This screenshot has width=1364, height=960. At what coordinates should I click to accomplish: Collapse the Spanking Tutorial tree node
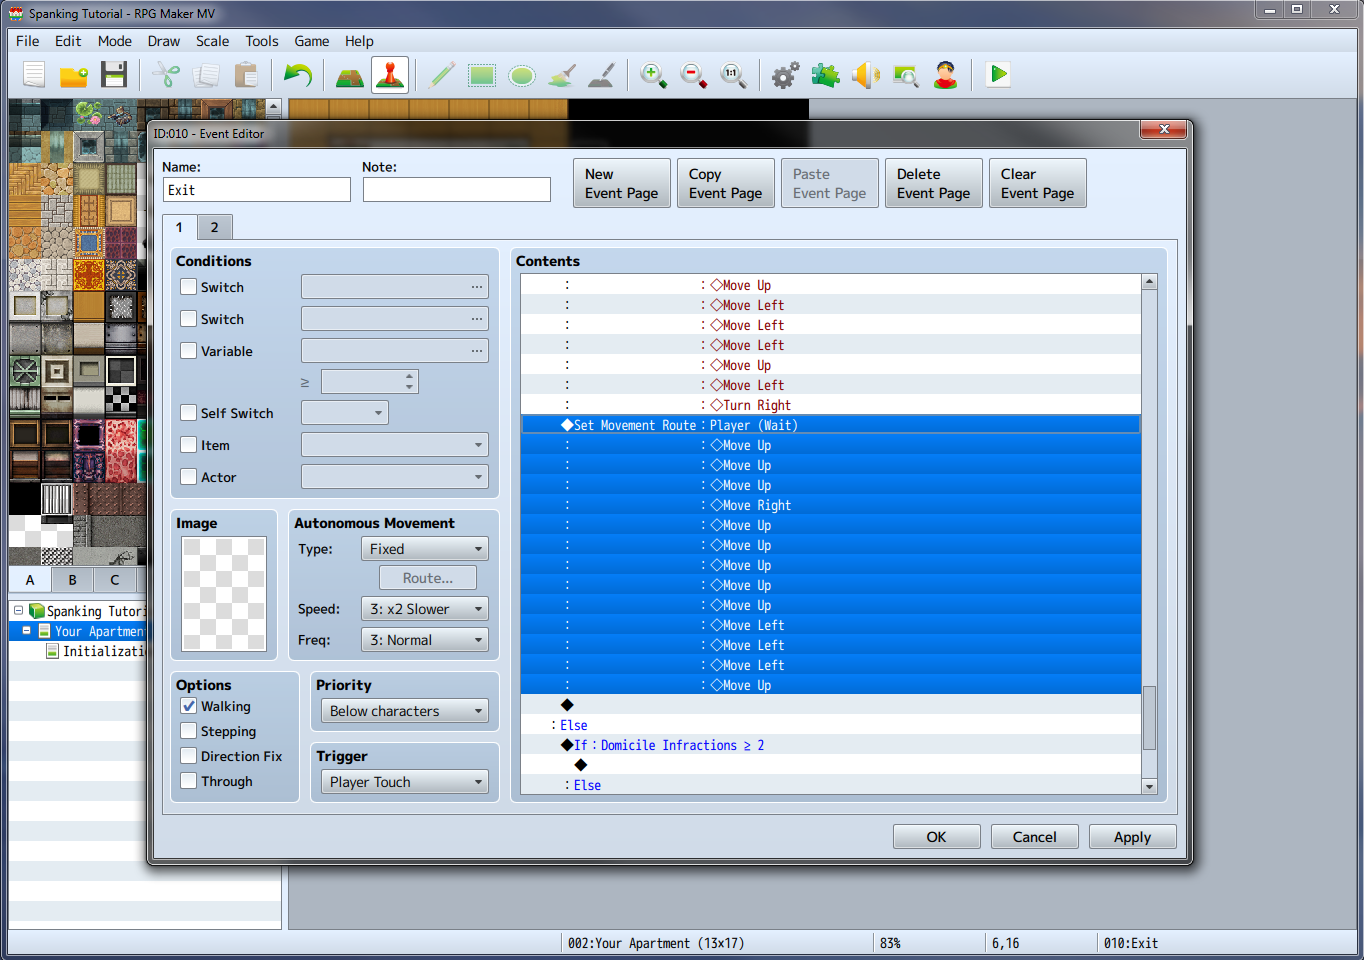click(x=18, y=611)
